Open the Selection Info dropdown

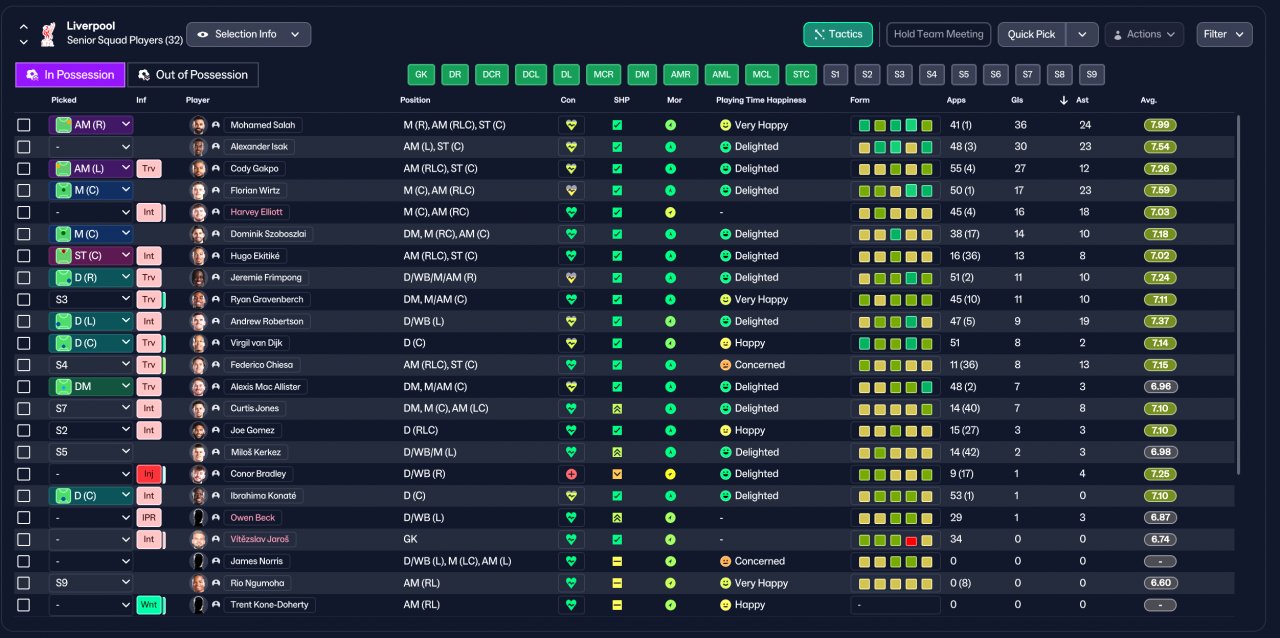(249, 34)
